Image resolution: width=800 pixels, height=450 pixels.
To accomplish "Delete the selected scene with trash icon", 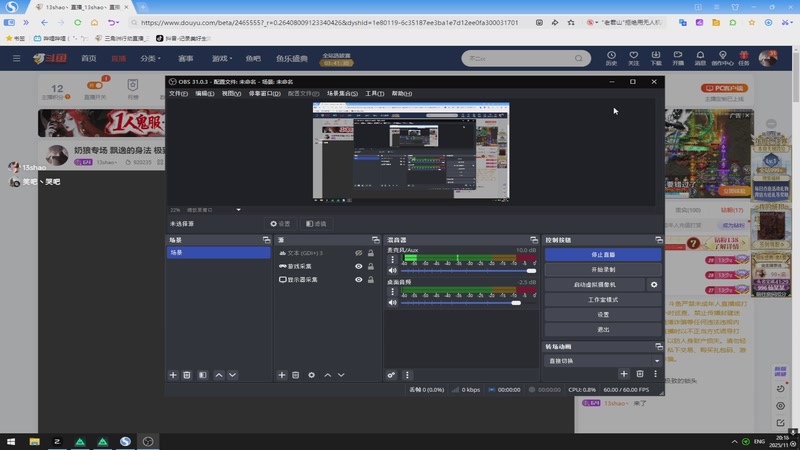I will (x=187, y=375).
